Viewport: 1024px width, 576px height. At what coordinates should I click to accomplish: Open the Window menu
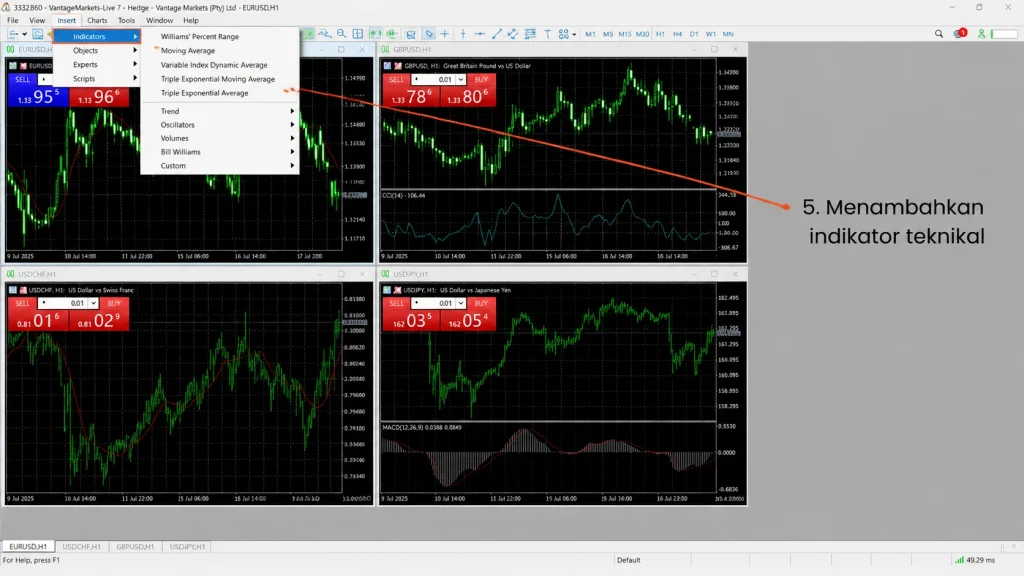point(159,20)
